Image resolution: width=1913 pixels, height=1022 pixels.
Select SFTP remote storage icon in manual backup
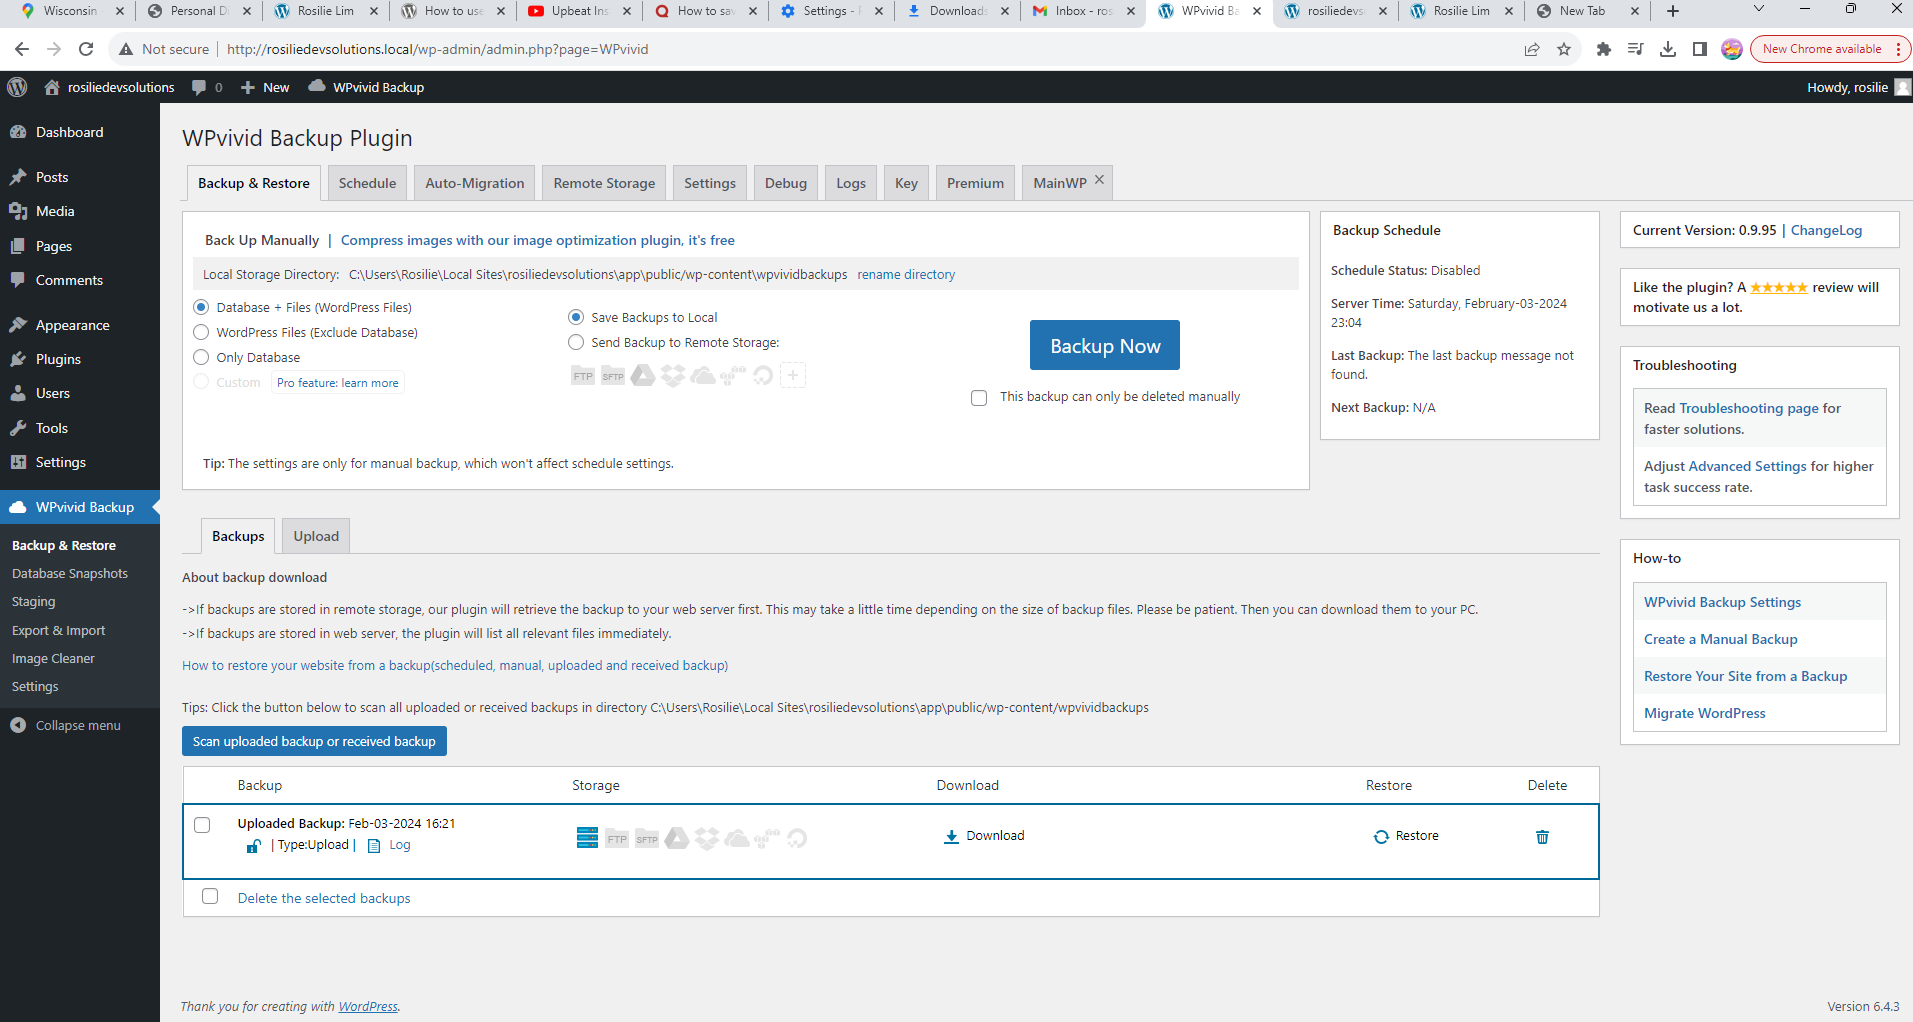tap(613, 376)
